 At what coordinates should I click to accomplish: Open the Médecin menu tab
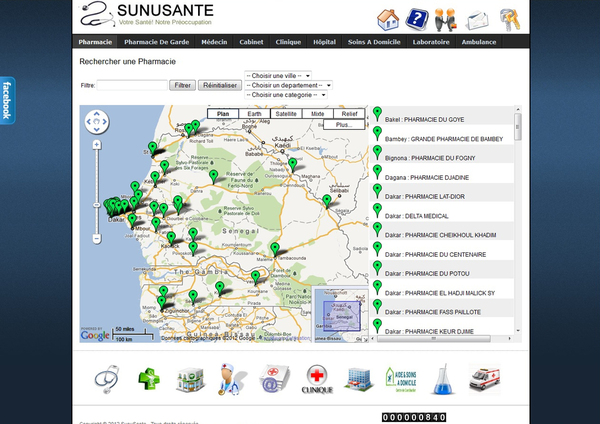(214, 42)
